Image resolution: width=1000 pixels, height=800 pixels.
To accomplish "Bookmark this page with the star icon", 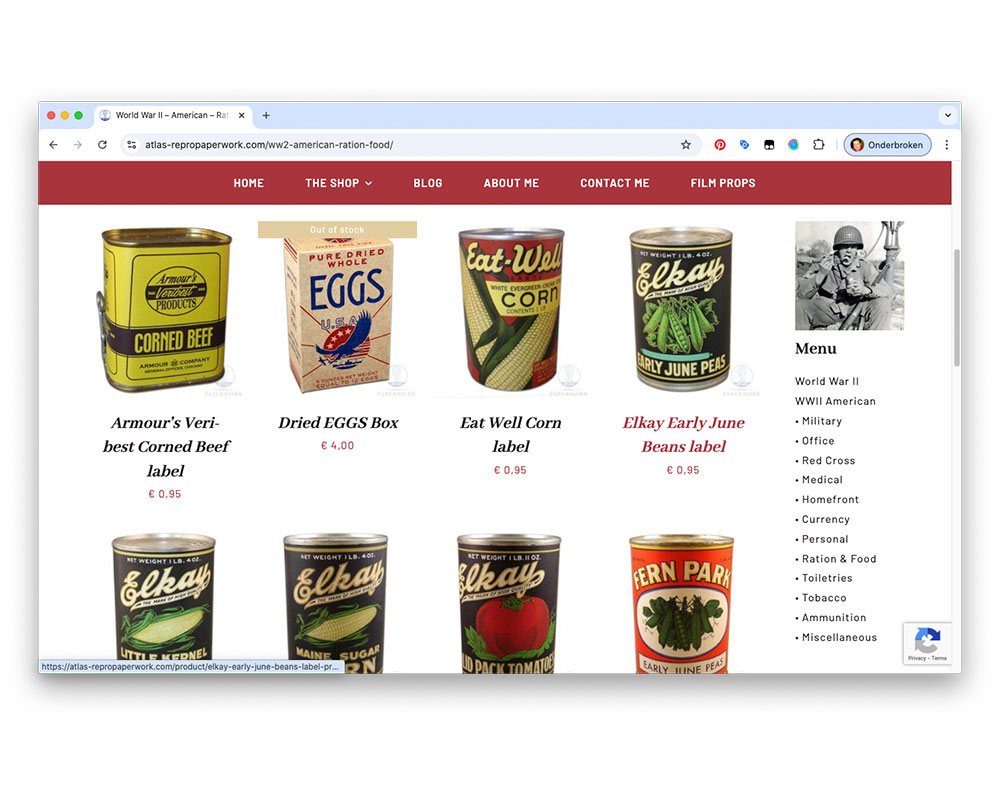I will point(686,145).
